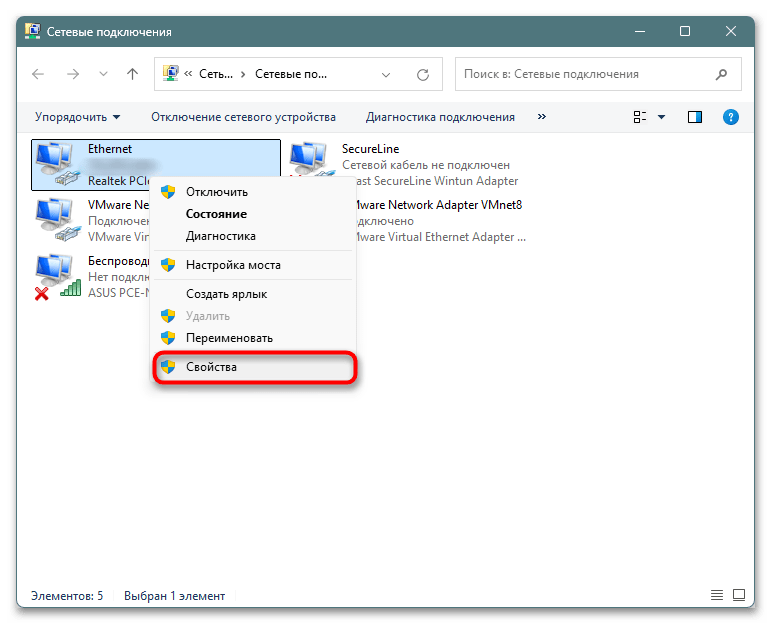
Task: Click the shield icon next to Свойства
Action: 168,367
